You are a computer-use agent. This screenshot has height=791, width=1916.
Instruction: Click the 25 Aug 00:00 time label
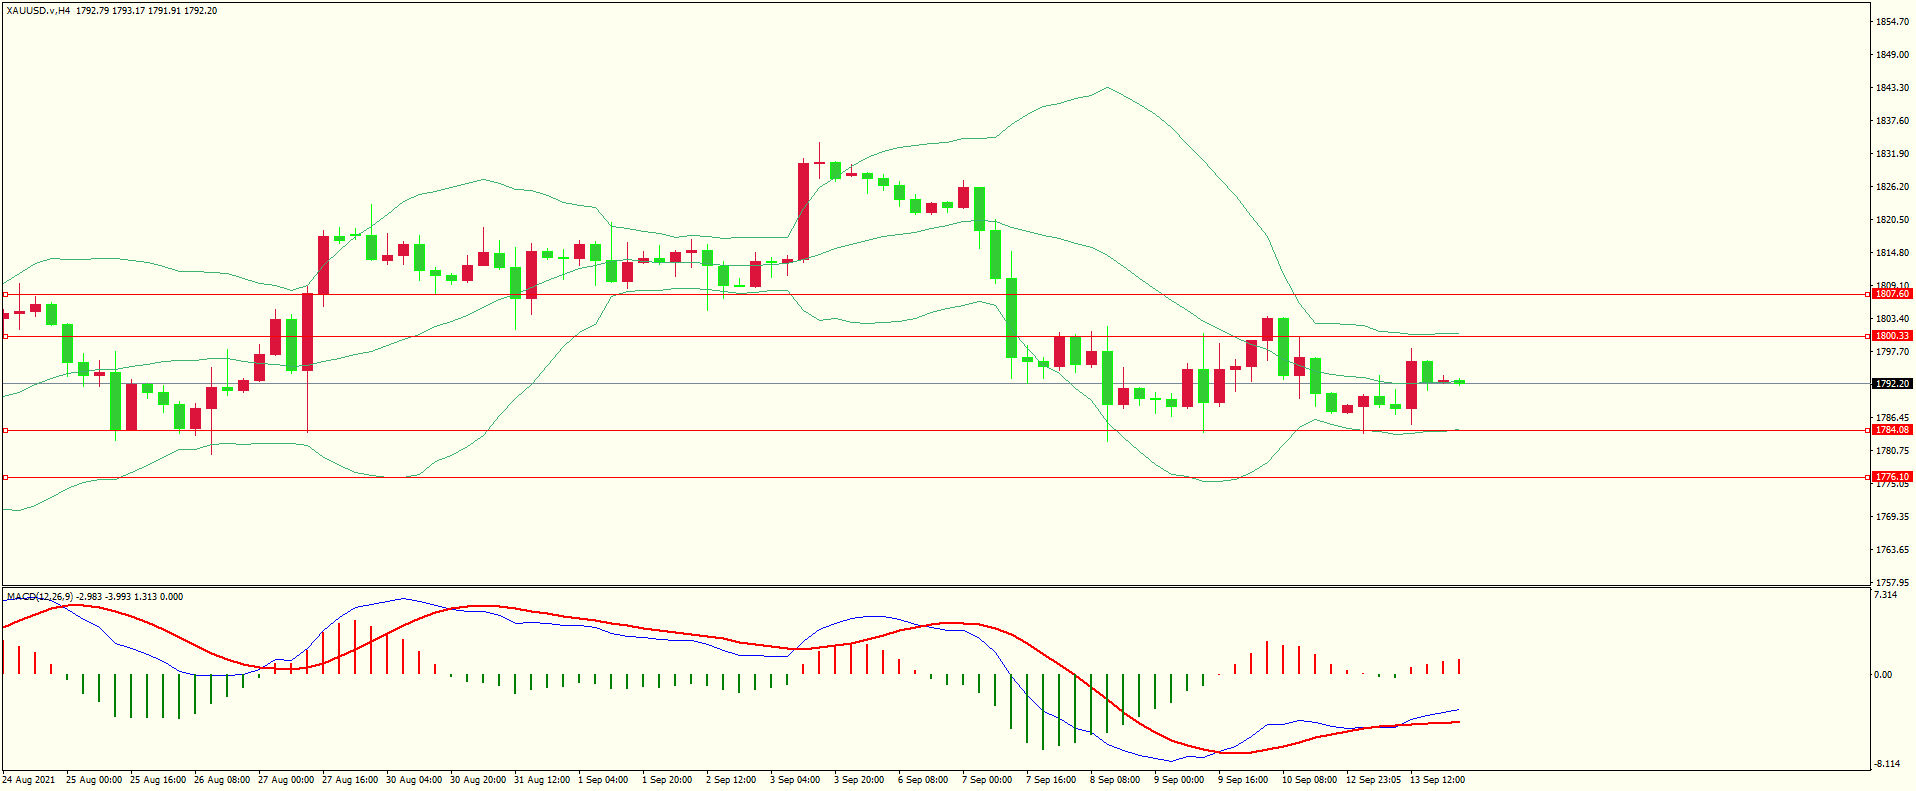94,779
